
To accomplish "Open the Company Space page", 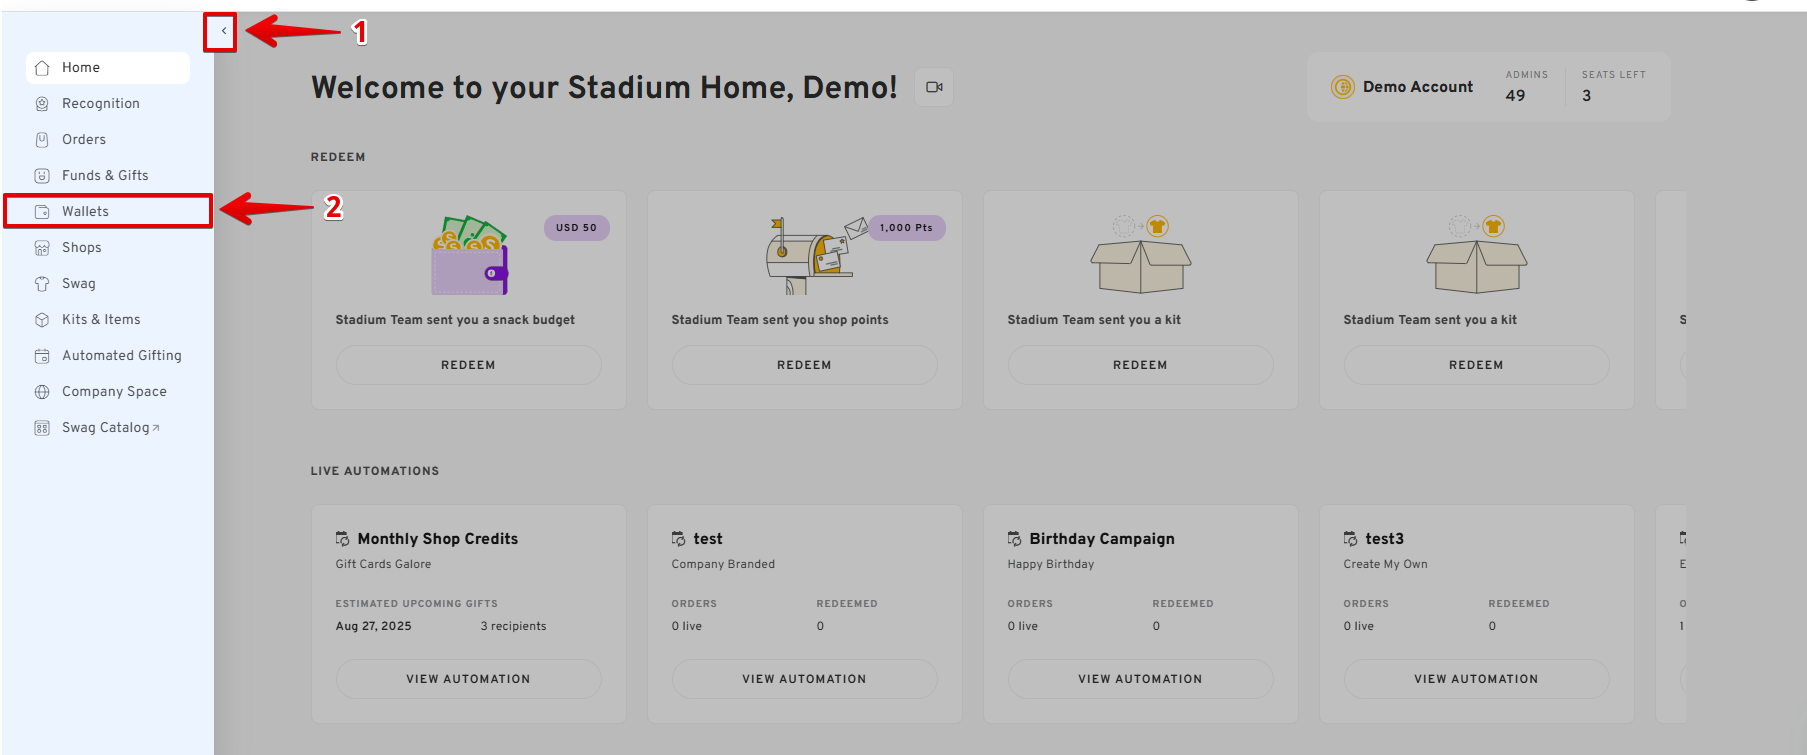I will (114, 392).
